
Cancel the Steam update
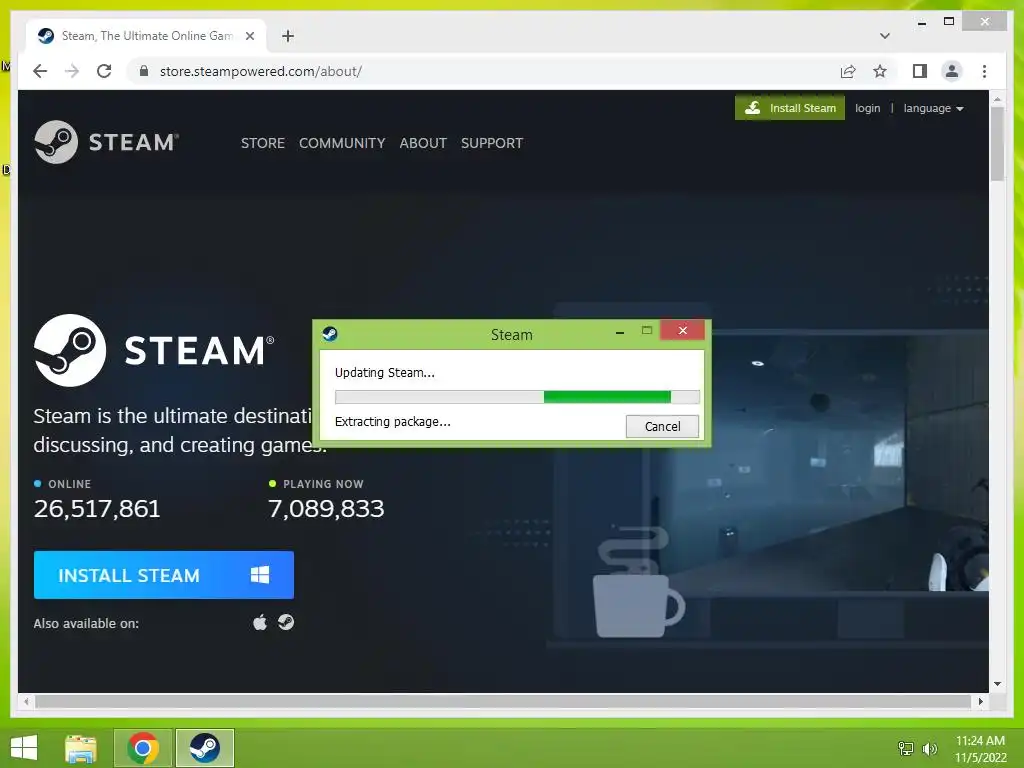(x=662, y=426)
